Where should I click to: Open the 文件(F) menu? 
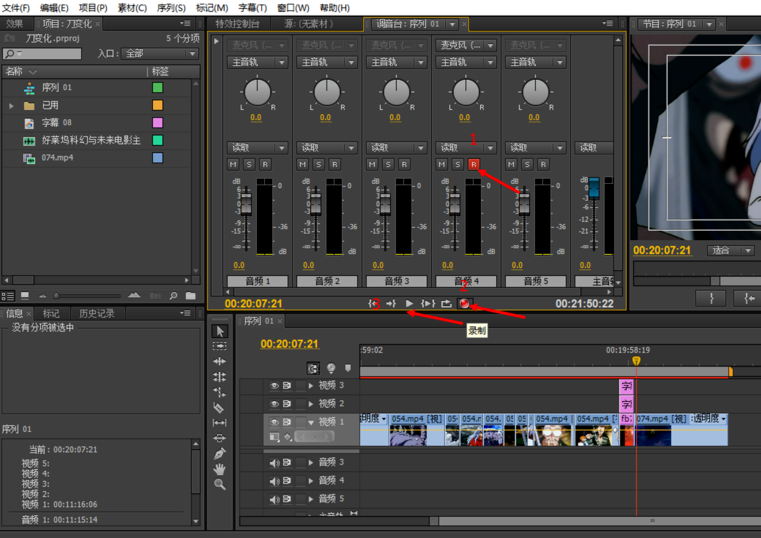16,7
